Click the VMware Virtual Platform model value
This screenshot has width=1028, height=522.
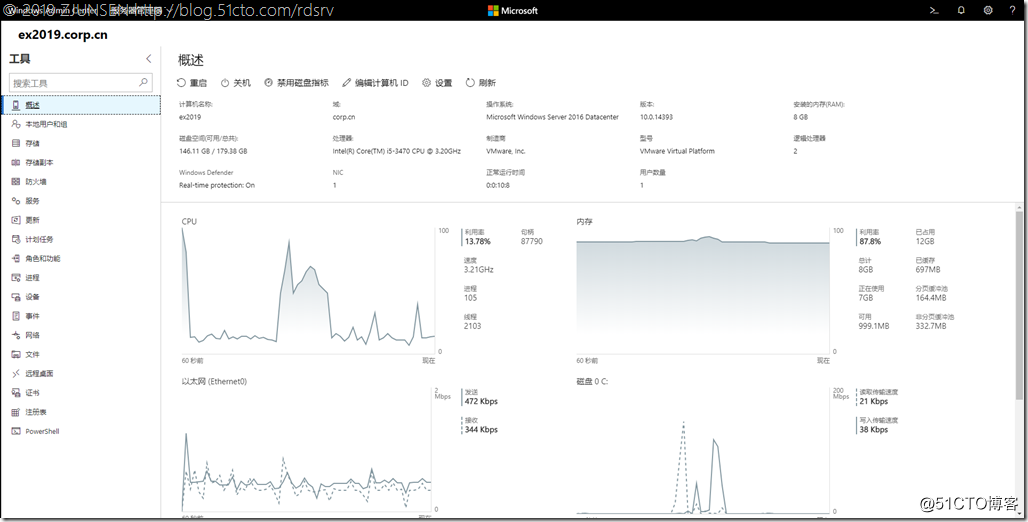(x=677, y=151)
